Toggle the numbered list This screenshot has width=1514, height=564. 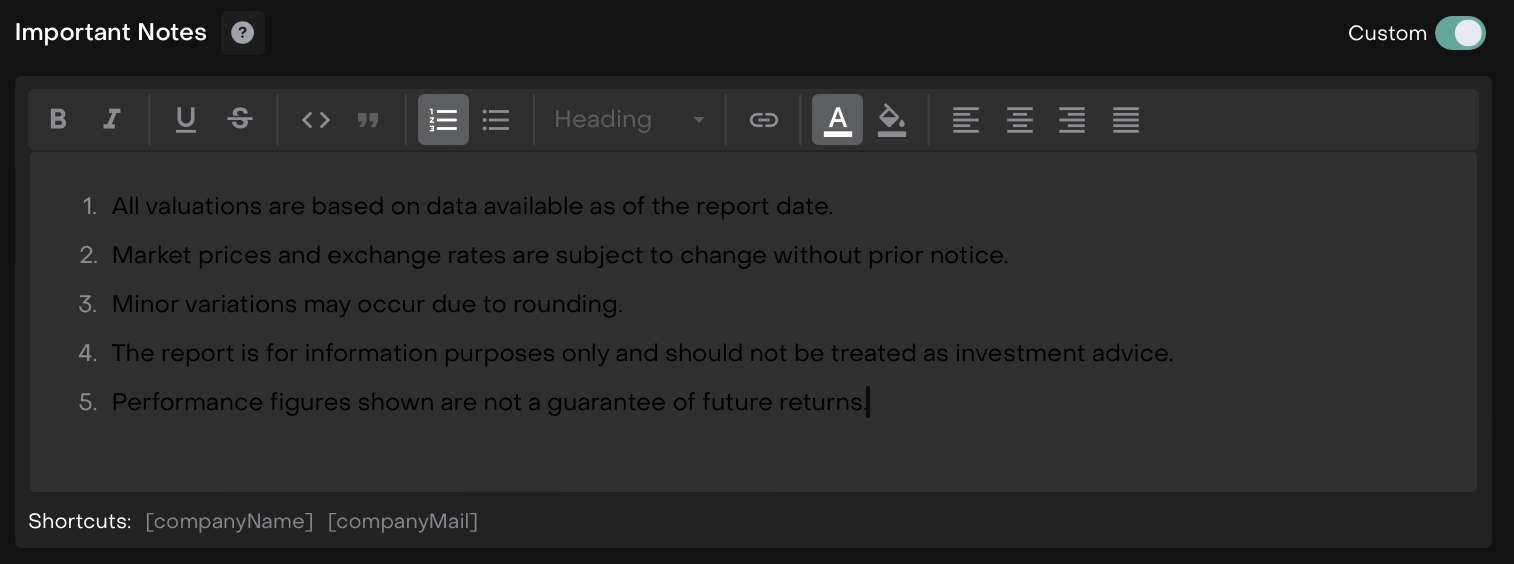[x=443, y=120]
